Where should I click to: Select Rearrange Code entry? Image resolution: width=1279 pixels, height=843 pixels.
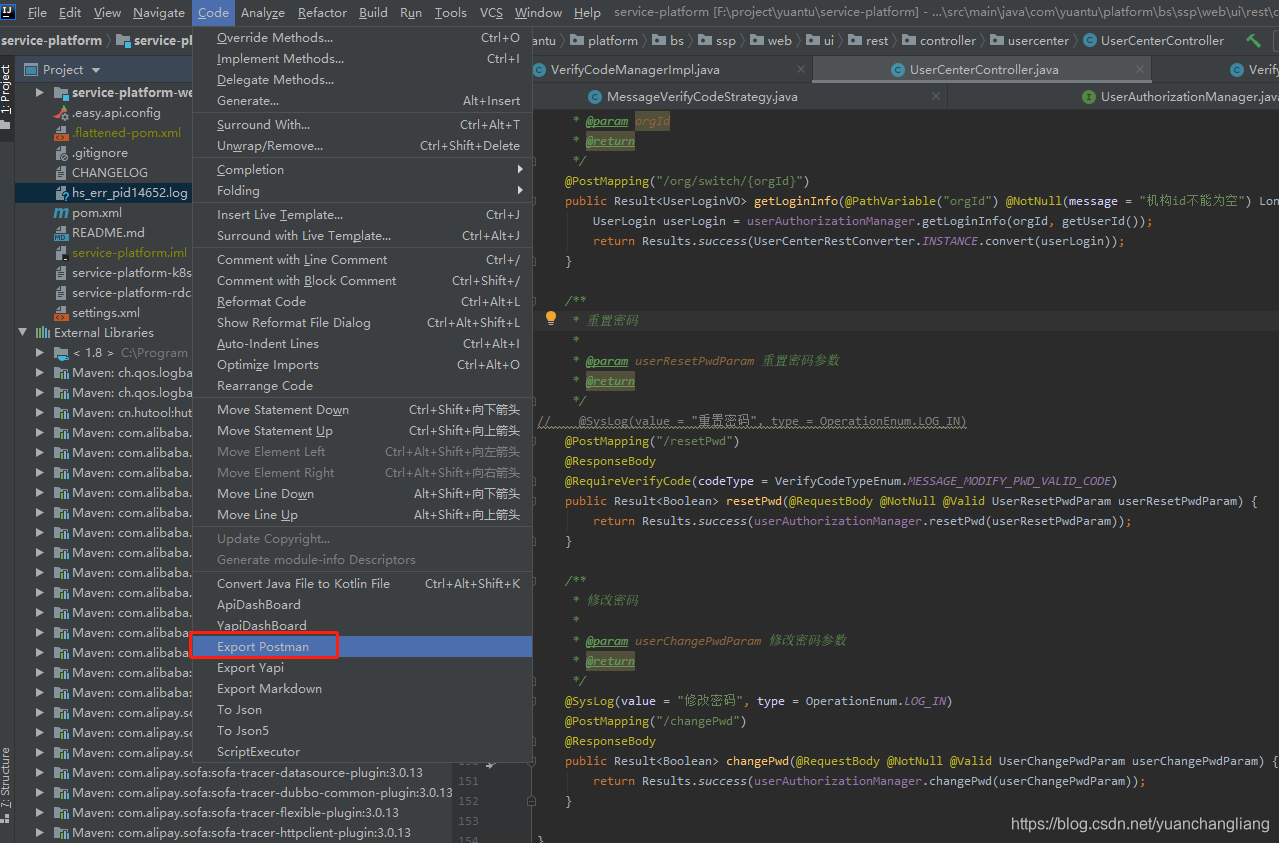click(362, 386)
